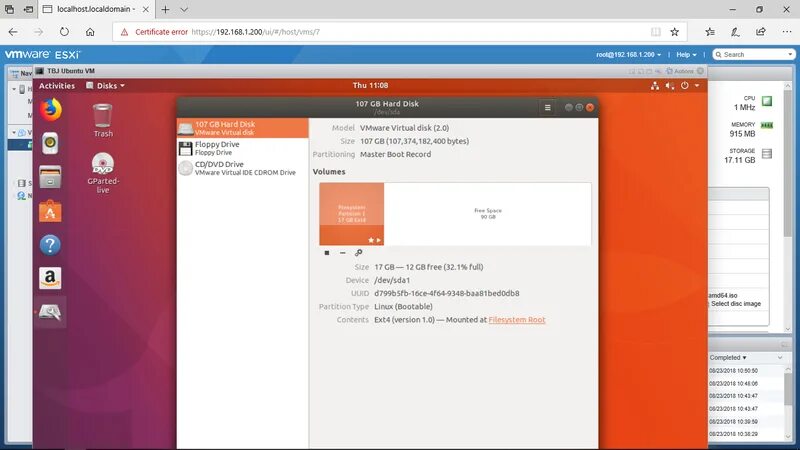Toggle browser reading view icon

coord(656,32)
